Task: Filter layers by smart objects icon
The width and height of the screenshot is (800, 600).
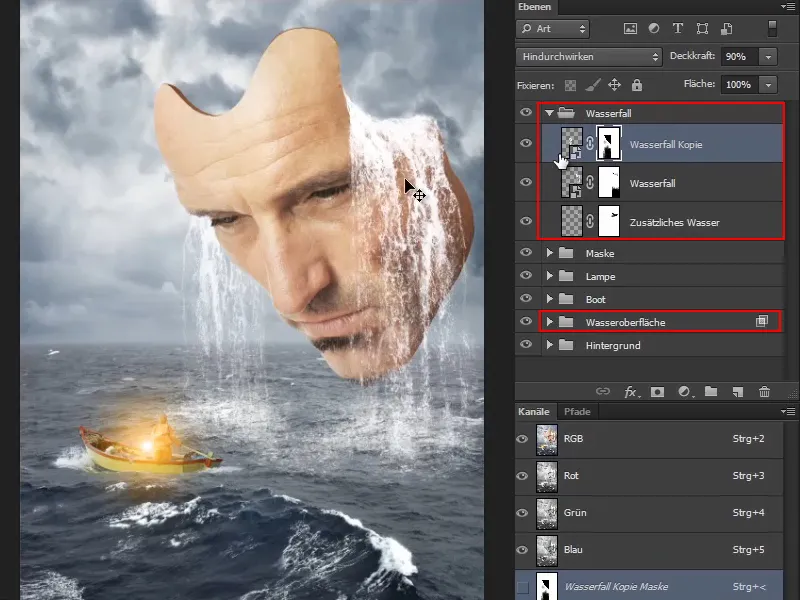Action: (x=727, y=29)
